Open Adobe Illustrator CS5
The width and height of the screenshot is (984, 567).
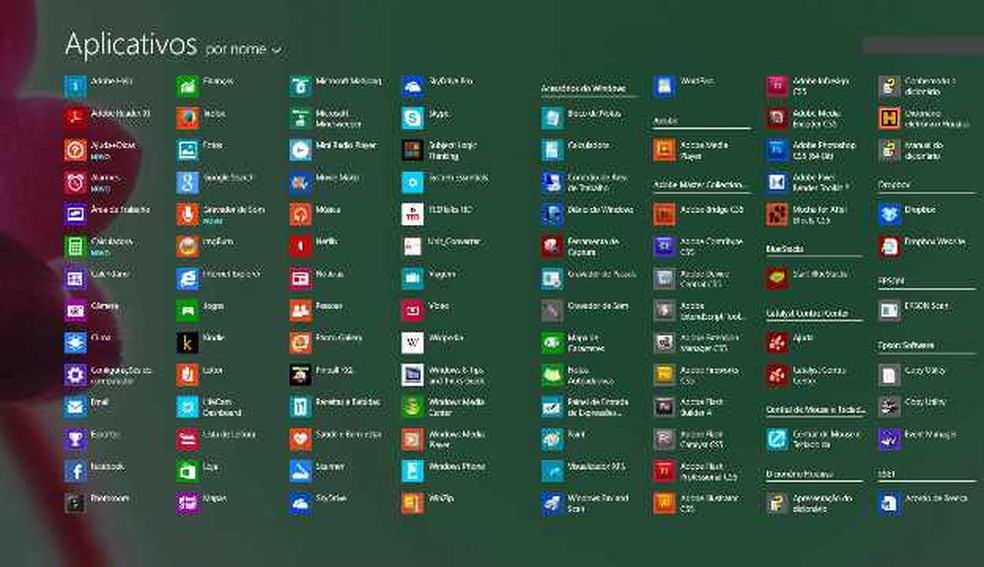coord(697,503)
